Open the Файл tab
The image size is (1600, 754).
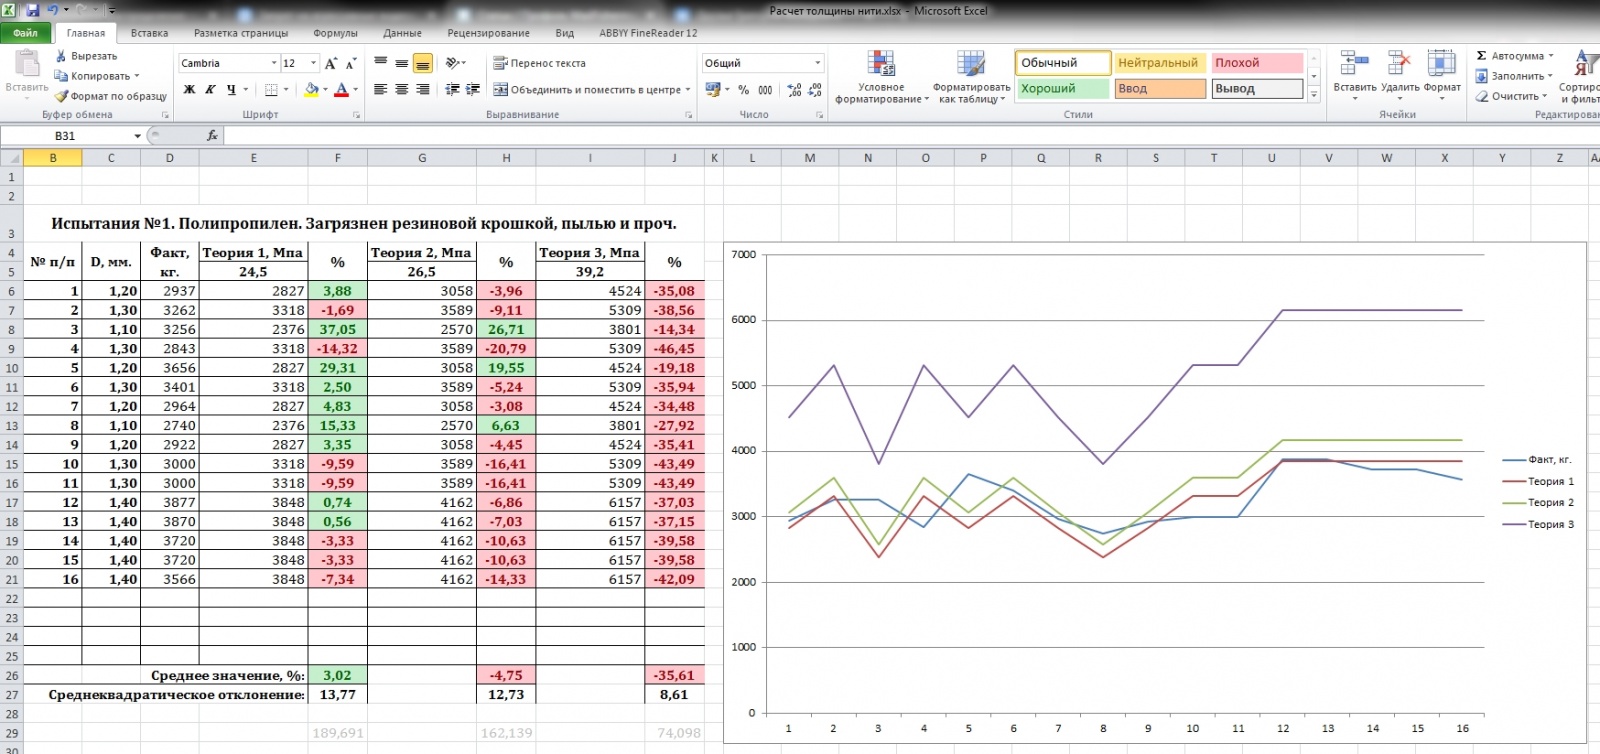pyautogui.click(x=25, y=33)
